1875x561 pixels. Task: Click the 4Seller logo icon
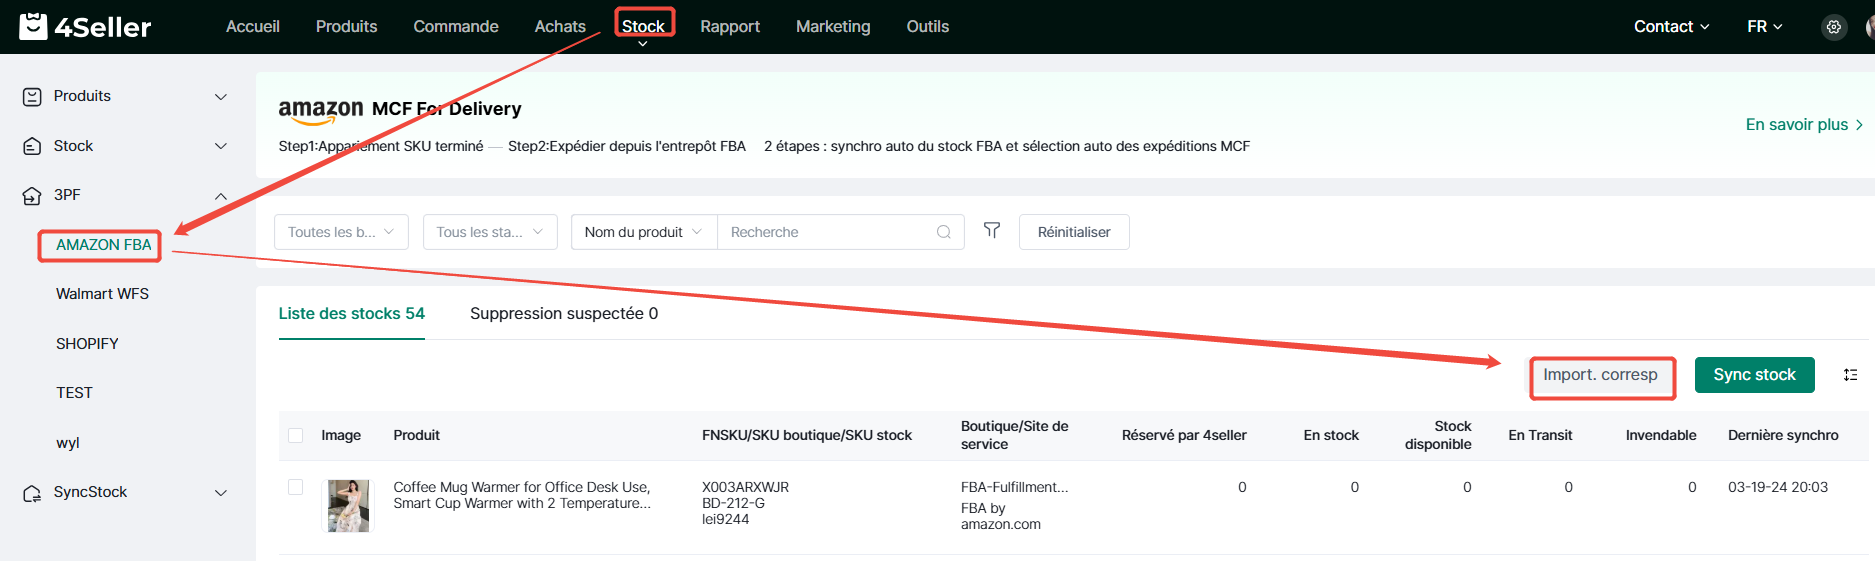pos(33,26)
